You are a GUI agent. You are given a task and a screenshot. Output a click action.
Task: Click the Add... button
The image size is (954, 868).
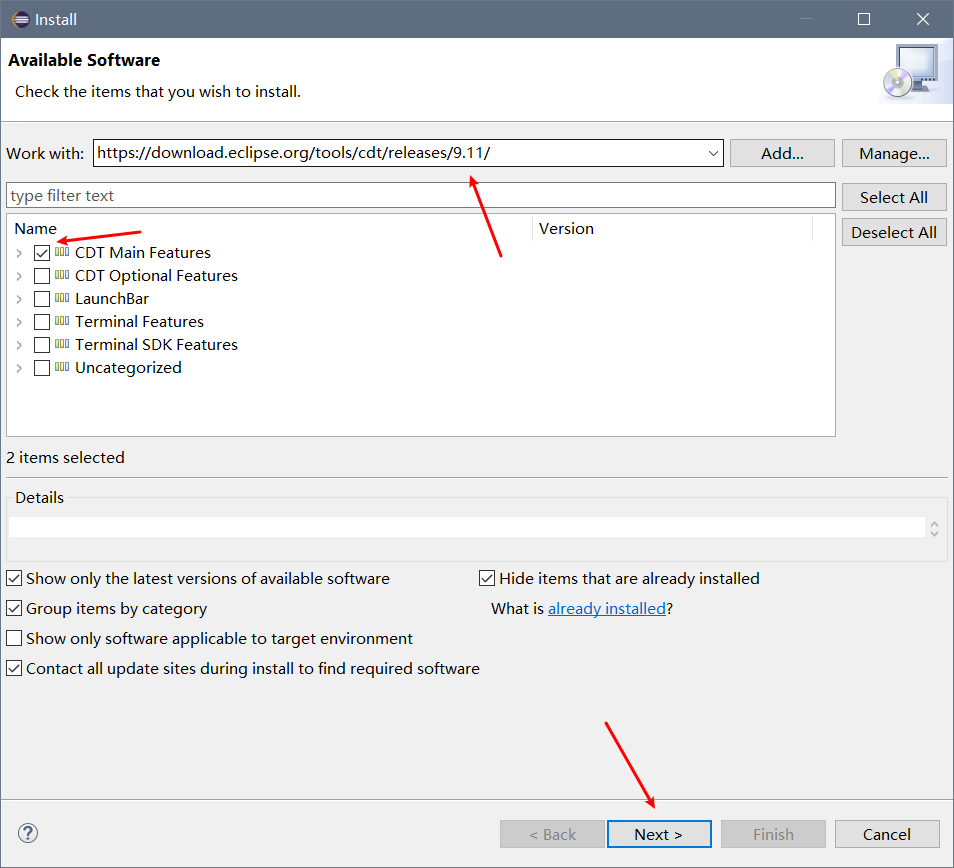click(782, 153)
